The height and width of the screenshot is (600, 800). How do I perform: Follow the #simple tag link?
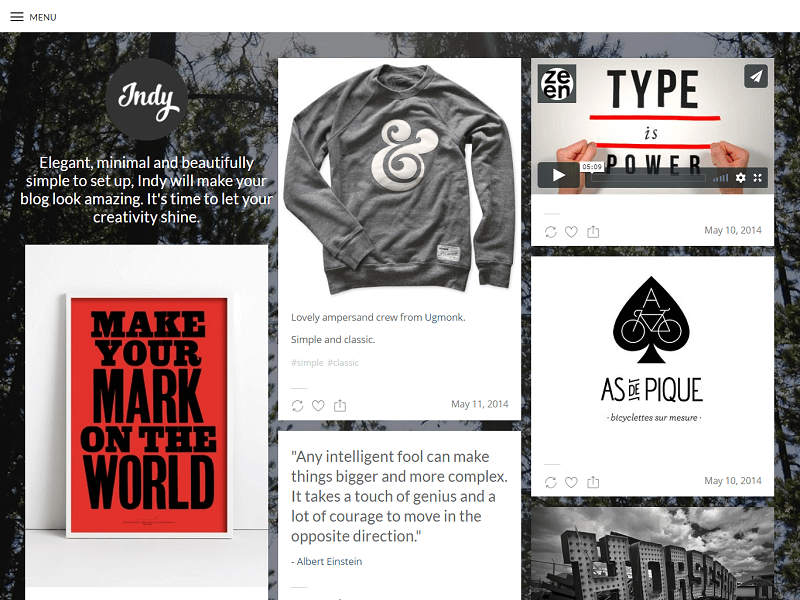pyautogui.click(x=307, y=363)
